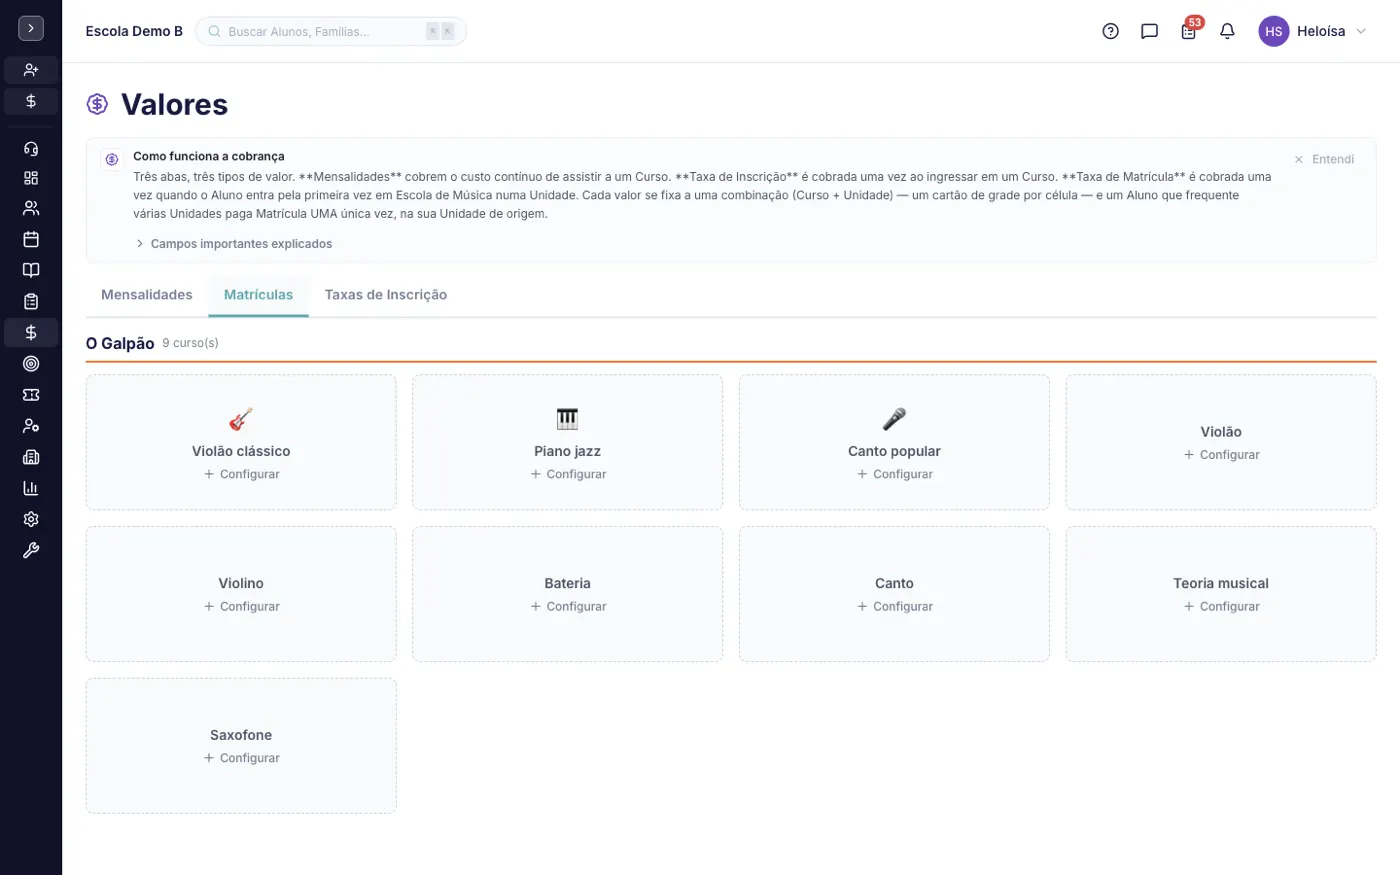
Task: Open the wrench tools icon in the sidebar
Action: (31, 550)
